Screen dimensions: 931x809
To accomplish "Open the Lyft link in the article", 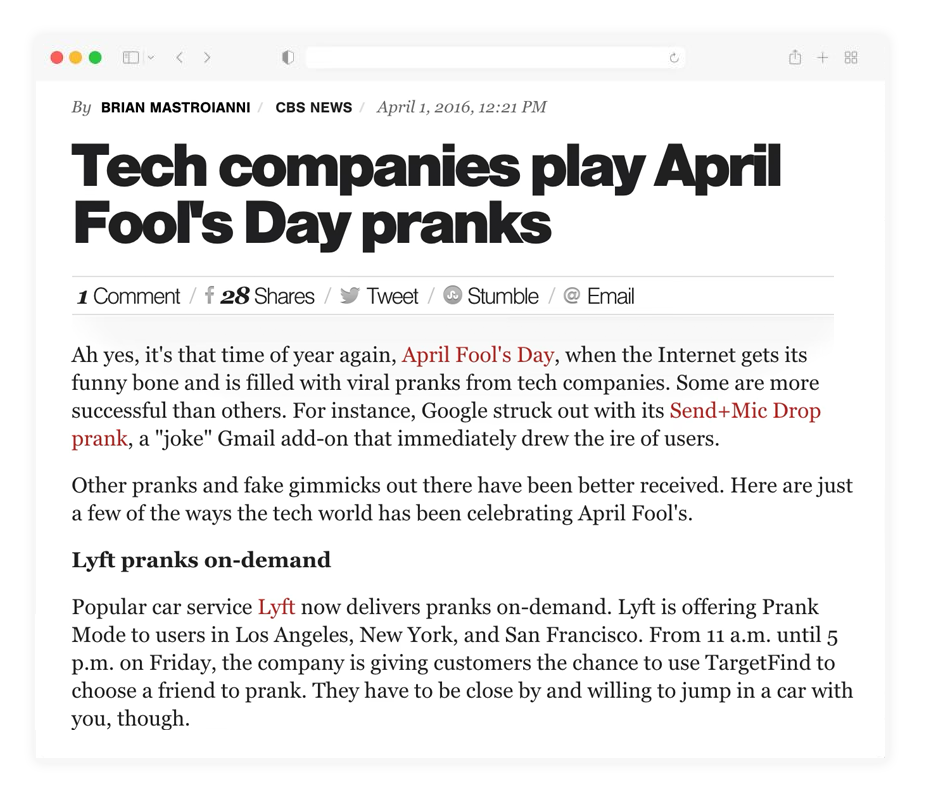I will click(x=277, y=607).
